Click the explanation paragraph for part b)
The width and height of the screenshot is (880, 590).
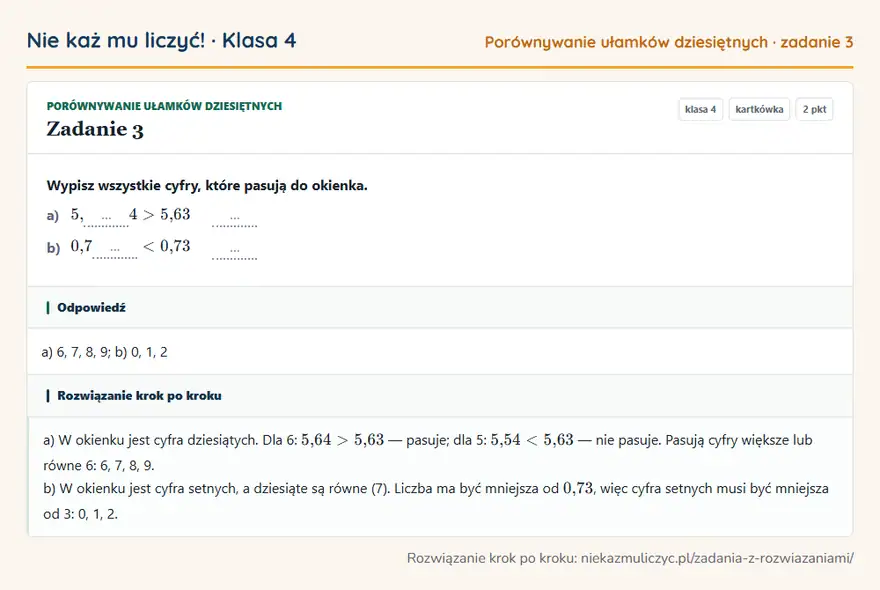[x=436, y=501]
